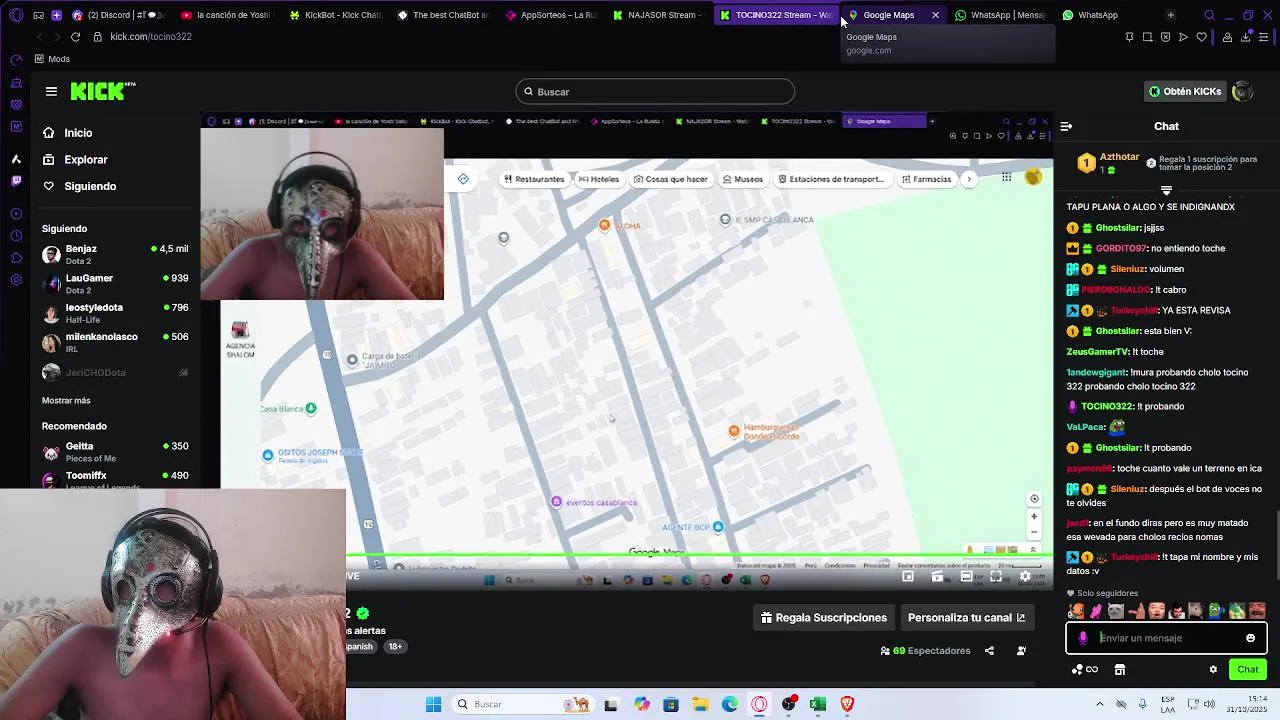Collapse the chat panel with the arrow icon
This screenshot has height=720, width=1280.
click(1066, 126)
